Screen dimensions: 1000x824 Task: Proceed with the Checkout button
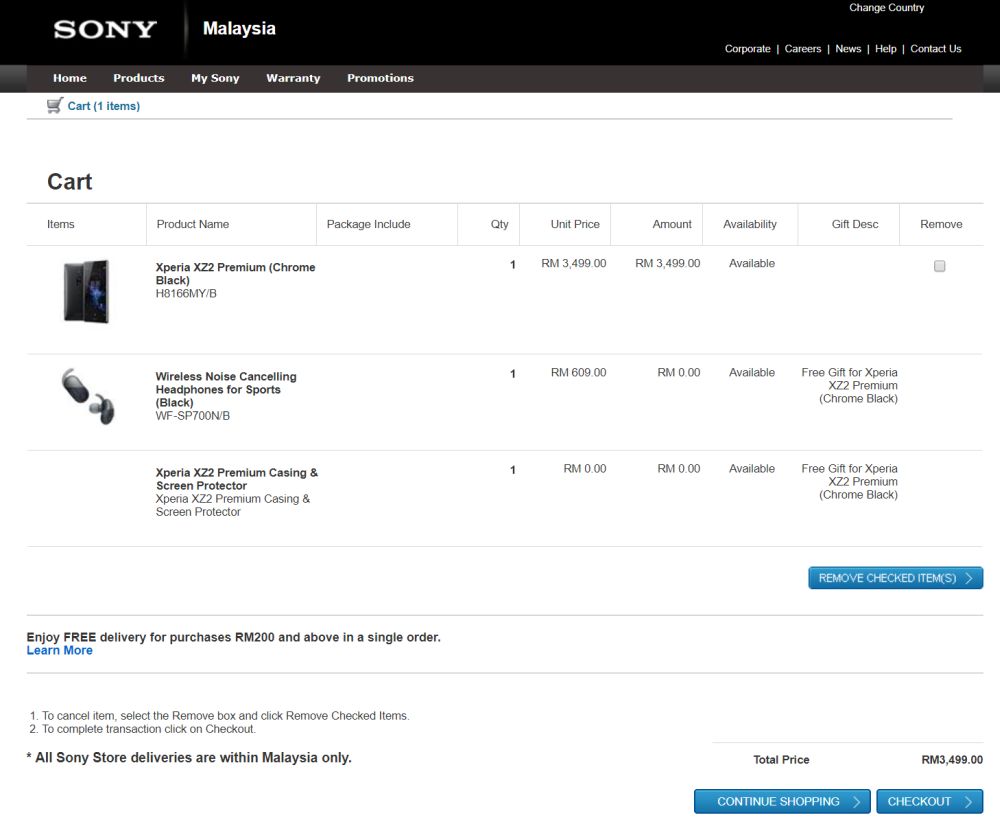coord(929,801)
